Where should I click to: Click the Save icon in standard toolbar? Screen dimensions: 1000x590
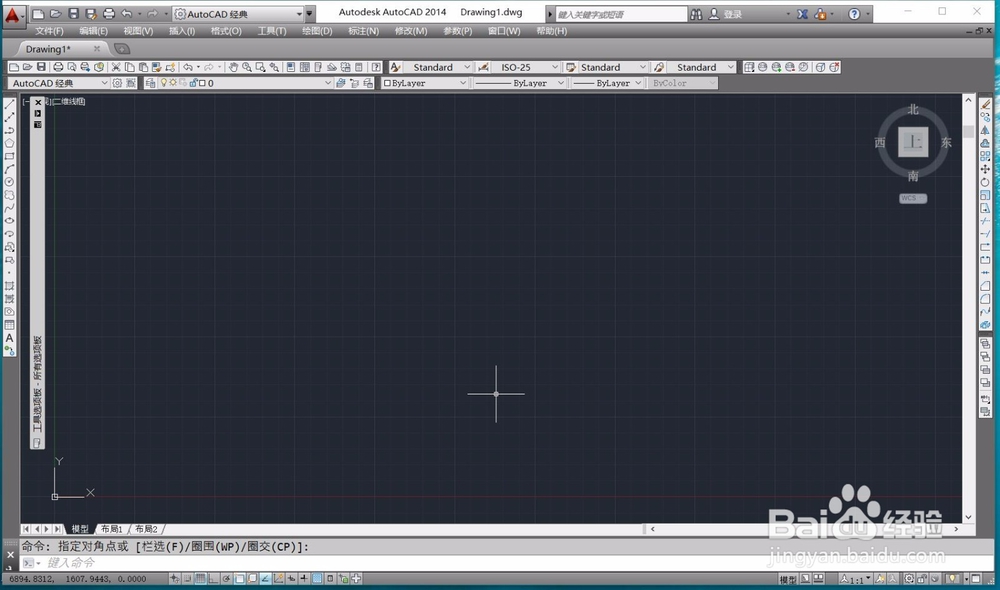pos(41,67)
